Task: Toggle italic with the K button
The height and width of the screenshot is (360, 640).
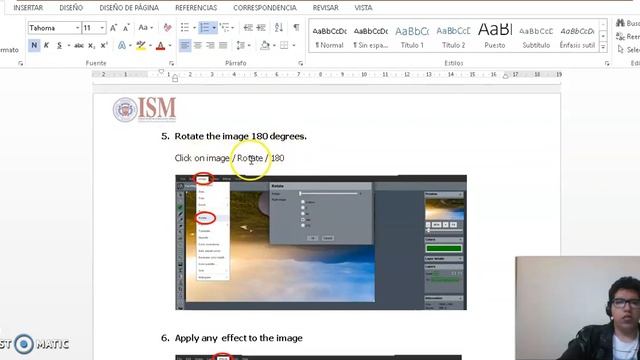Action: coord(47,45)
